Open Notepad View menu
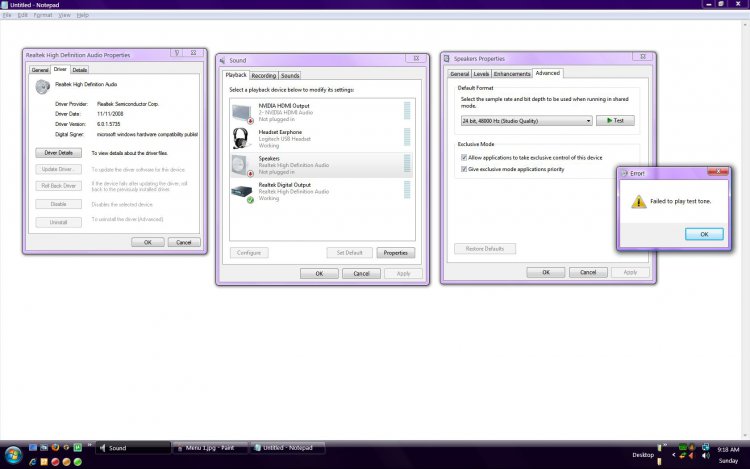 click(x=65, y=15)
